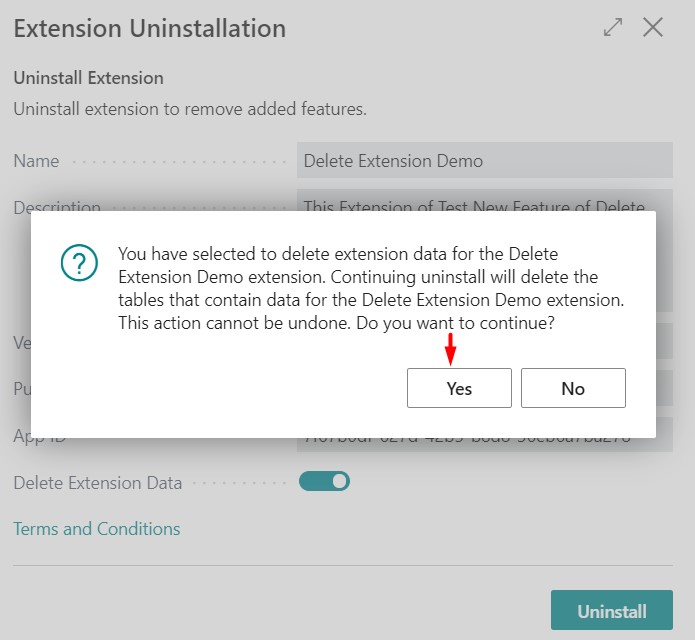Click the Uninstall button
Screen dimensions: 695x640
pyautogui.click(x=612, y=610)
